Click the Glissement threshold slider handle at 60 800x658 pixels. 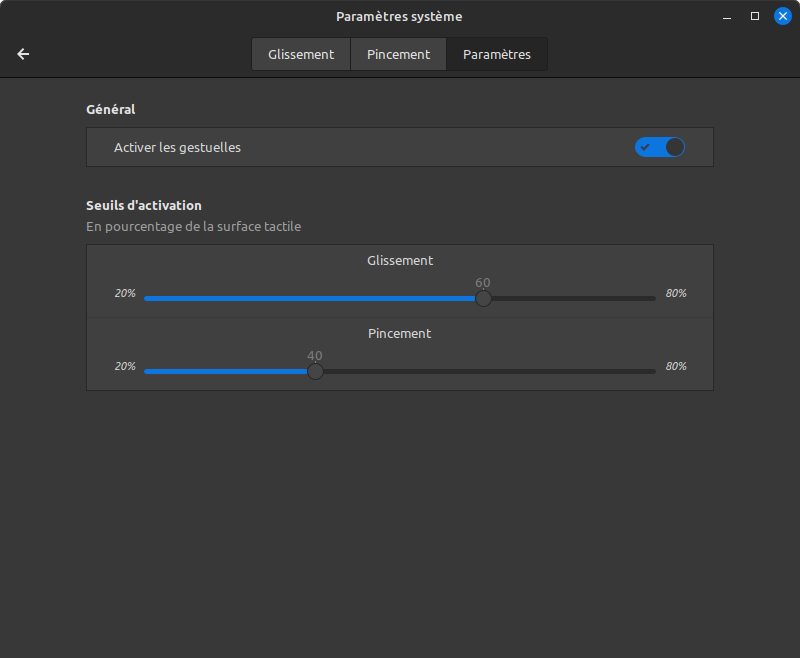[483, 298]
